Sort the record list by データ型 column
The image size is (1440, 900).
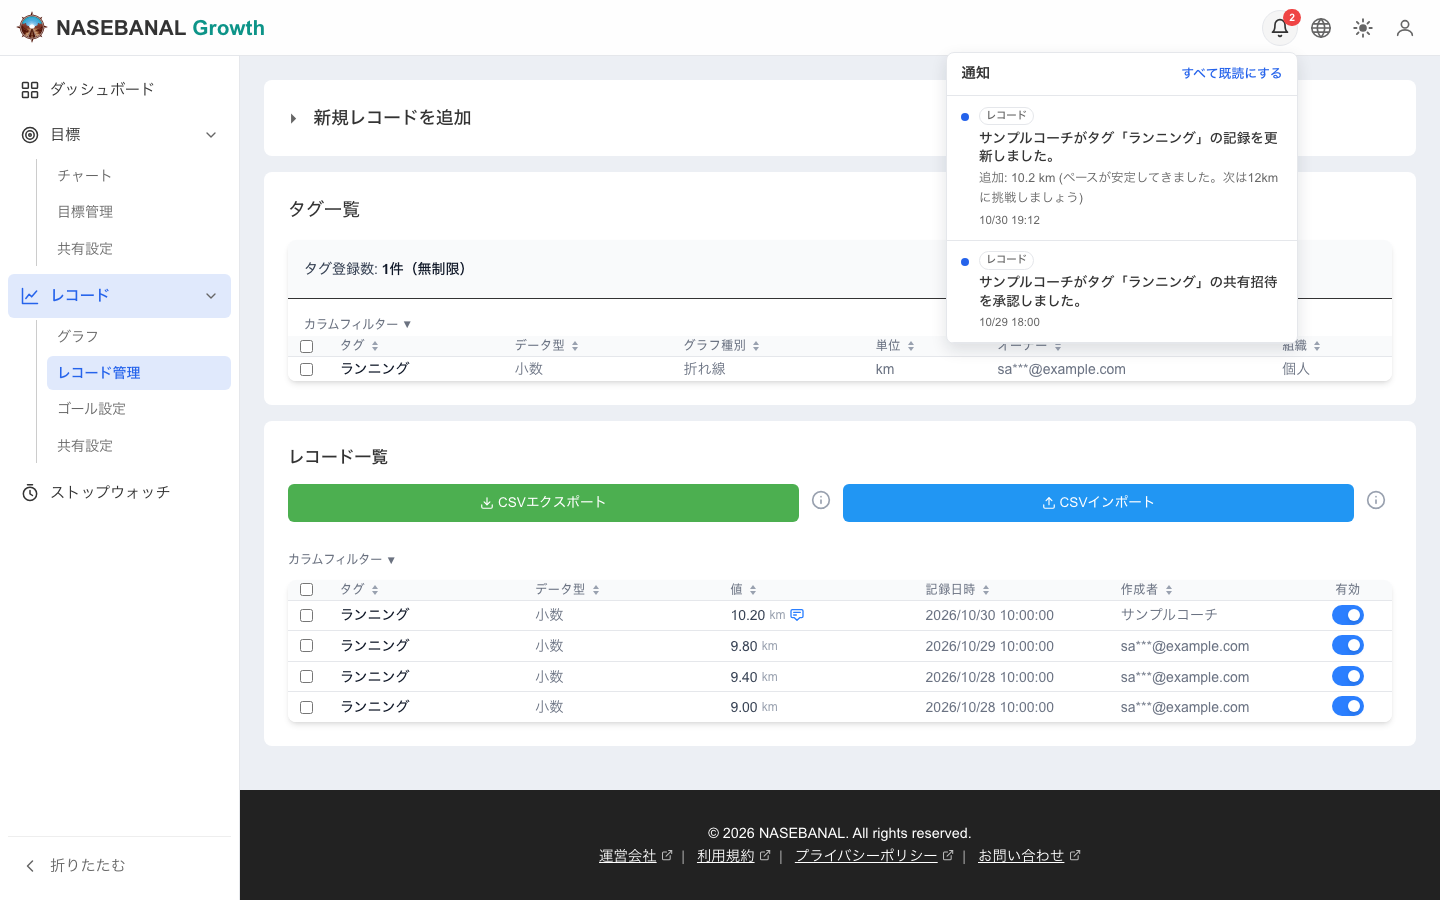click(567, 589)
